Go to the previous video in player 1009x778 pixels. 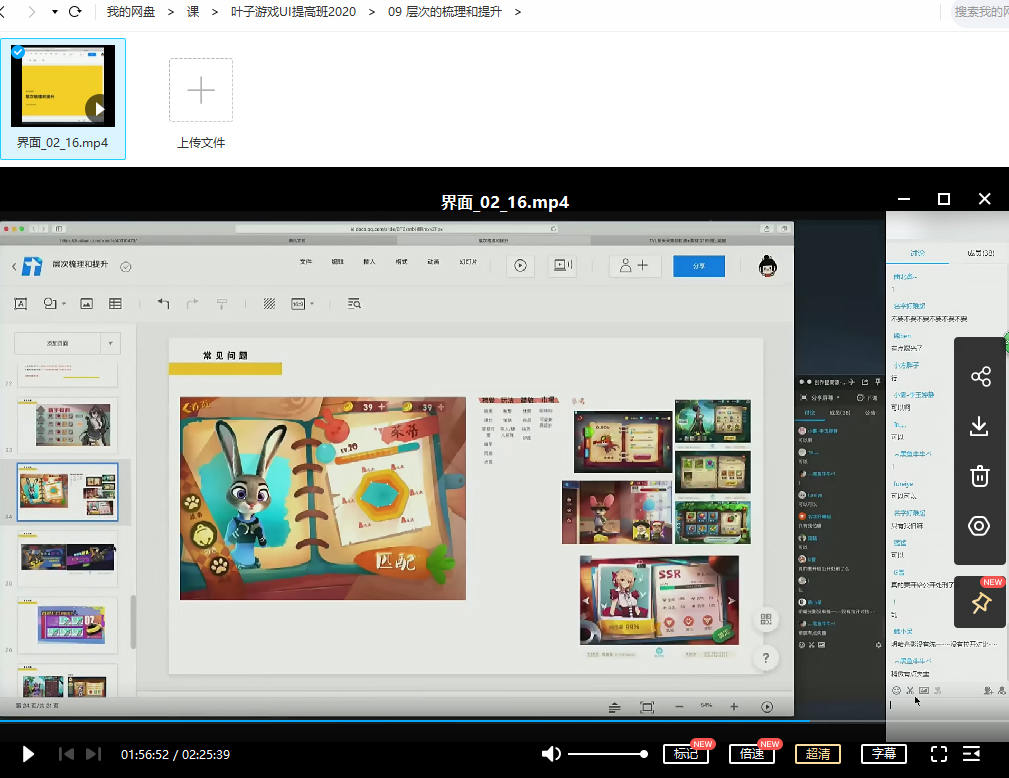[66, 754]
